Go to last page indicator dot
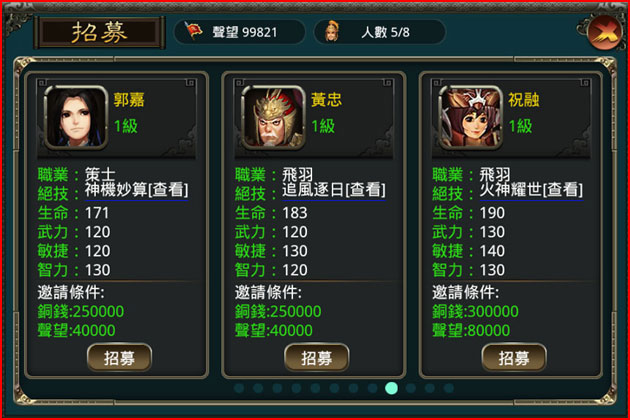Viewport: 630px width, 420px height. click(449, 388)
